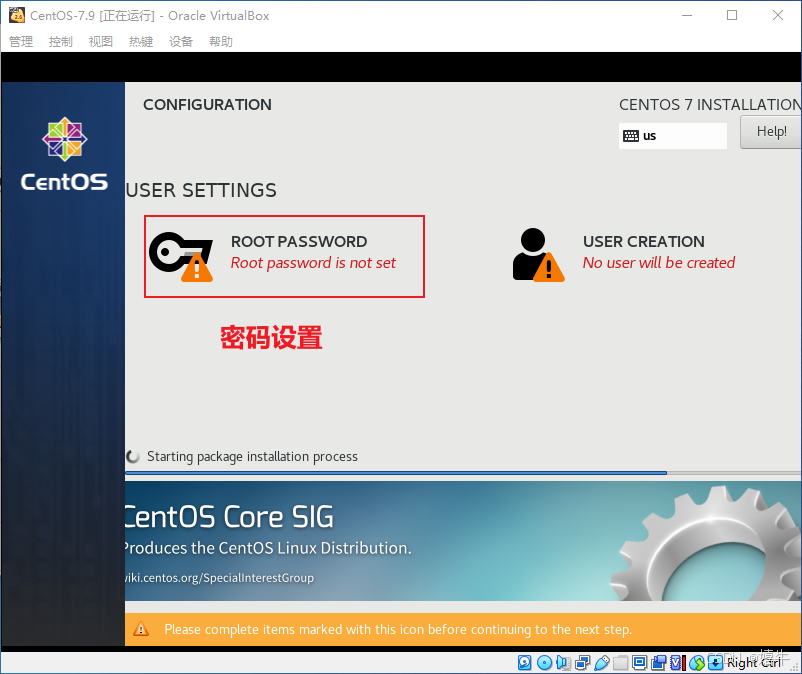Click the network adapters status bar icon
The width and height of the screenshot is (802, 674).
[x=583, y=663]
